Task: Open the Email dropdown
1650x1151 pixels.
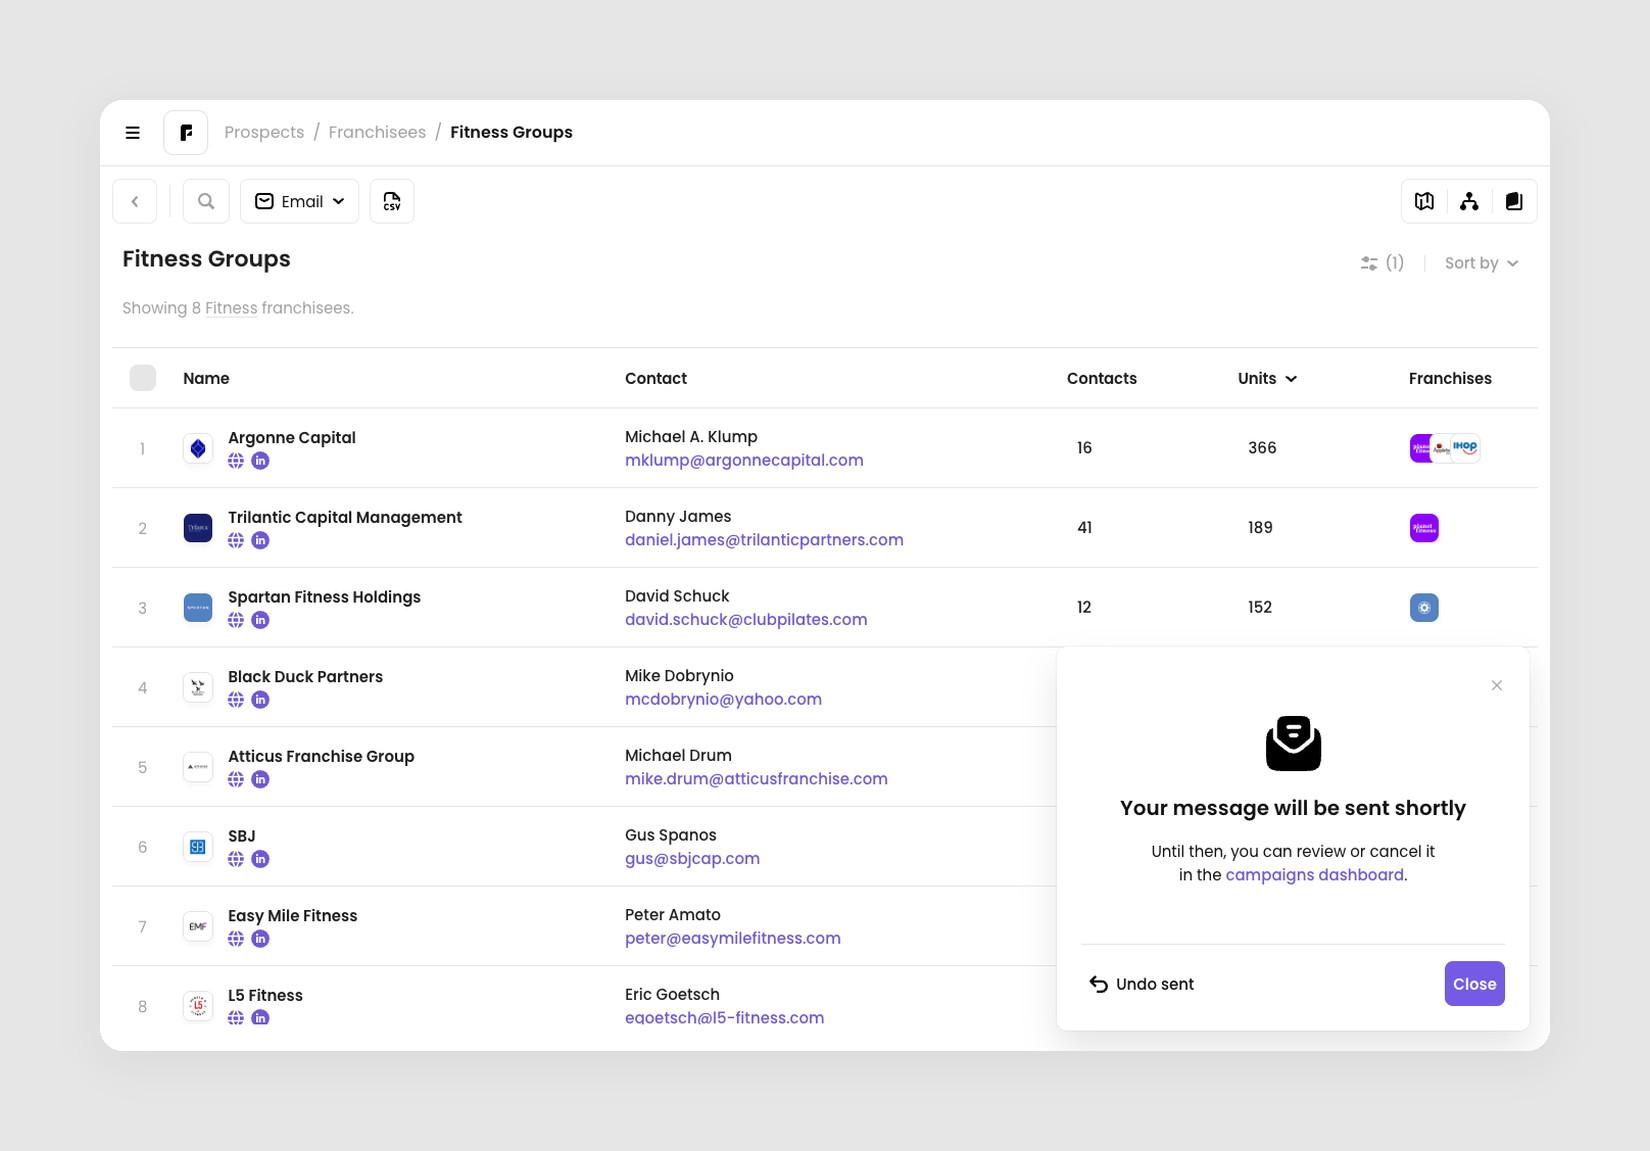Action: click(300, 202)
